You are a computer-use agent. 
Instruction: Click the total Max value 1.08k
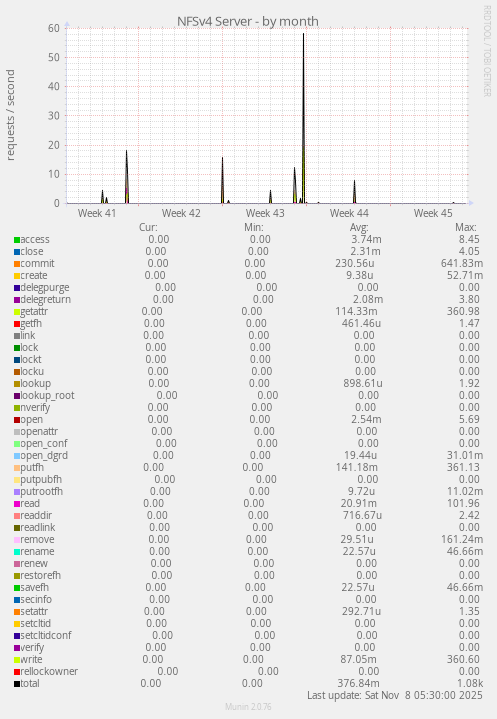[469, 683]
